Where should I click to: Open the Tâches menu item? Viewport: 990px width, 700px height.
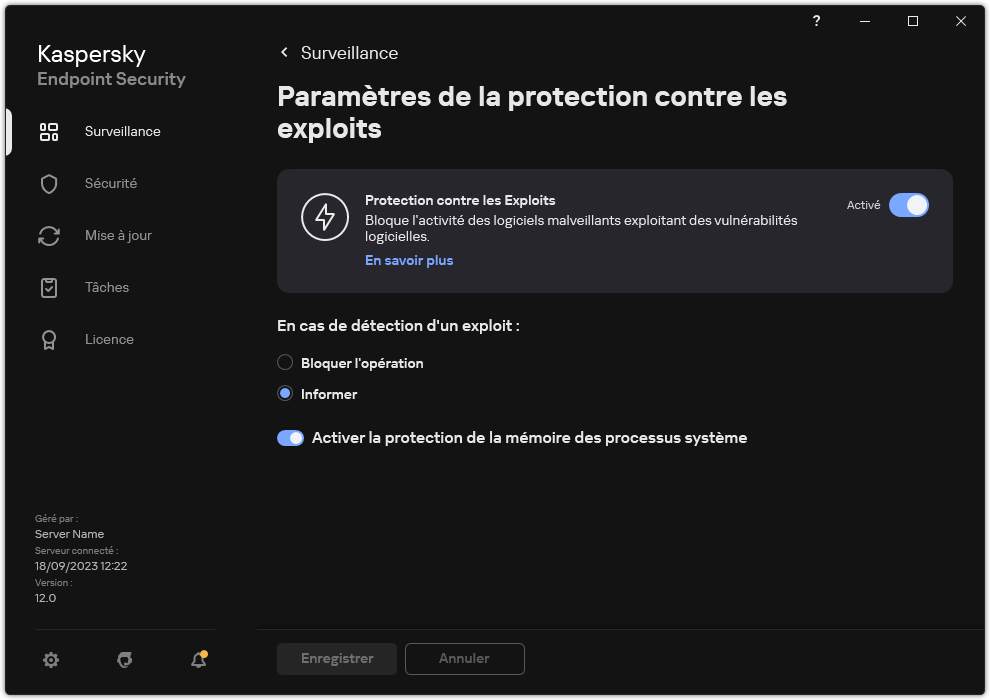coord(106,287)
